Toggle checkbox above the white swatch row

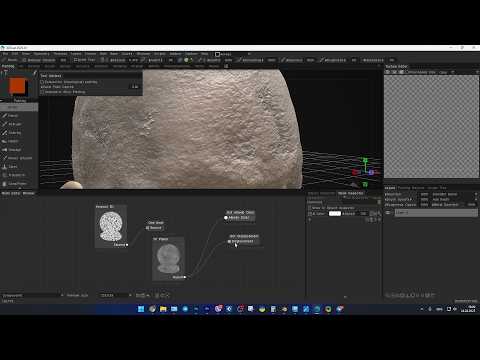(310, 208)
